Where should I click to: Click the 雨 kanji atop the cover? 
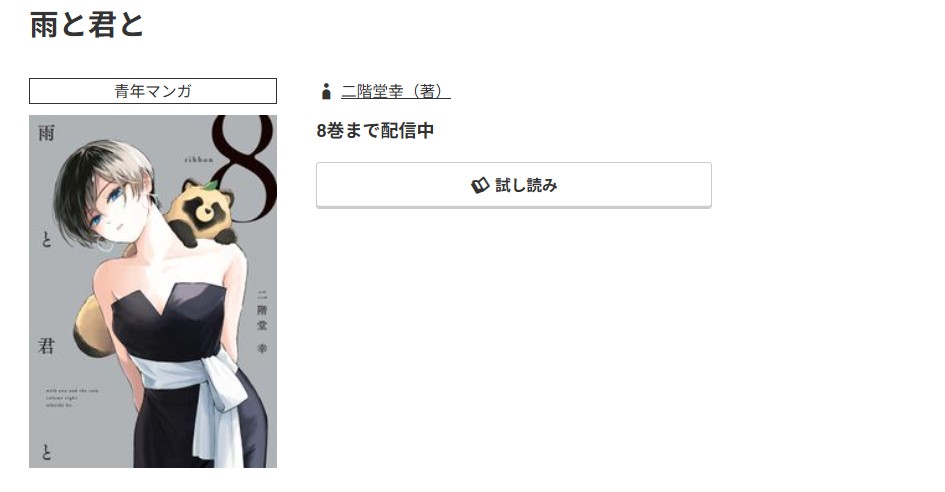(x=46, y=133)
